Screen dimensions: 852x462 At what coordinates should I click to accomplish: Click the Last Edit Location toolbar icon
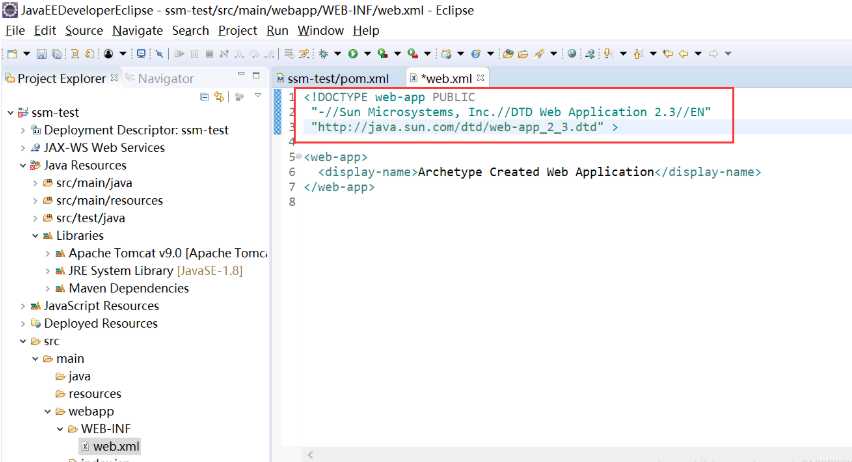pyautogui.click(x=668, y=53)
